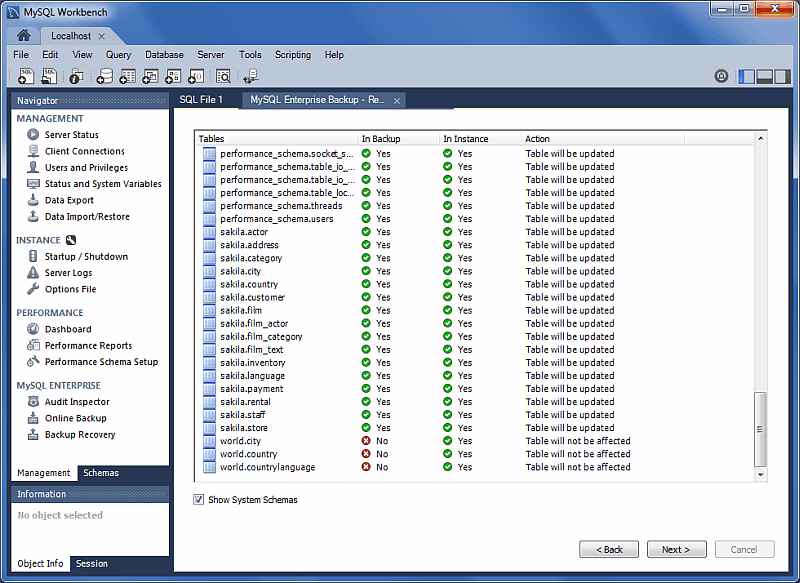
Task: Switch to the Schemas navigator tab
Action: (x=101, y=473)
